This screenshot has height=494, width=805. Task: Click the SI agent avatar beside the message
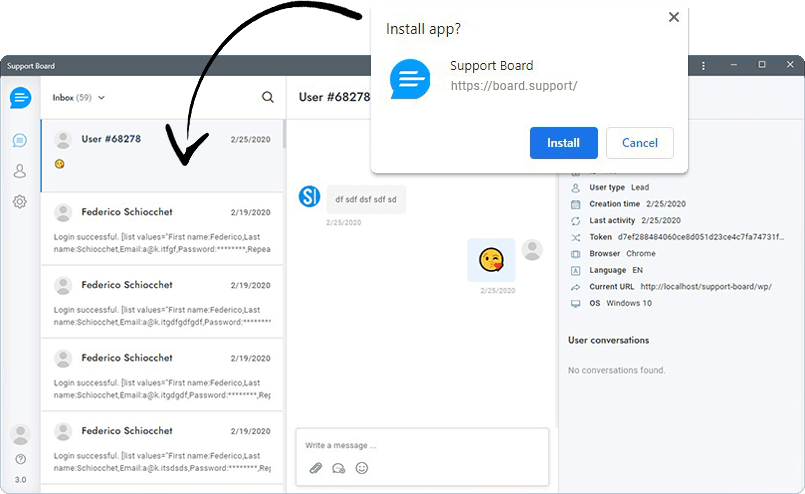point(309,196)
